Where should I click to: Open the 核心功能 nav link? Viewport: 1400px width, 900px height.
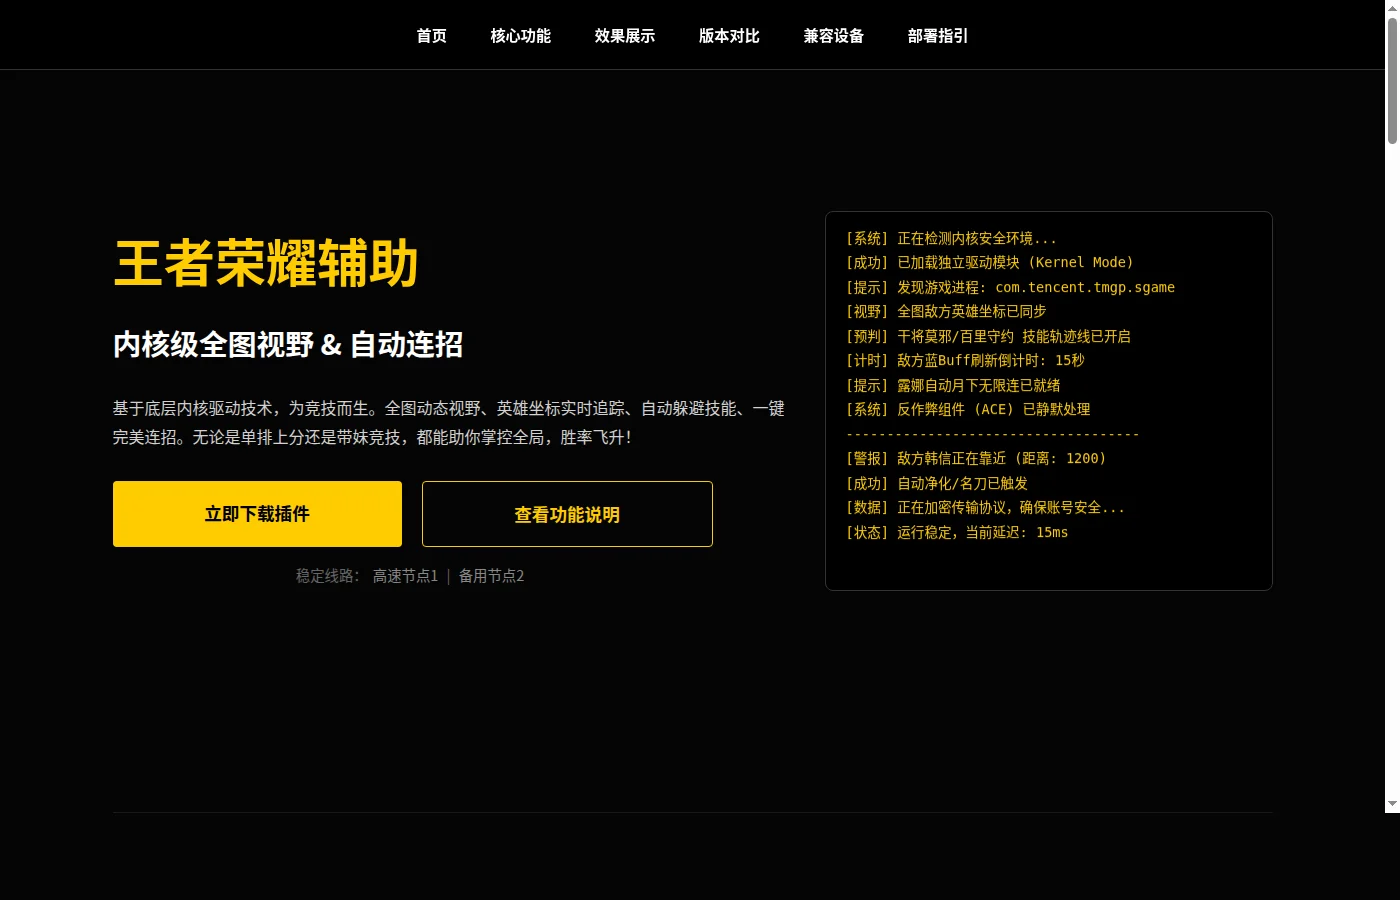(521, 36)
